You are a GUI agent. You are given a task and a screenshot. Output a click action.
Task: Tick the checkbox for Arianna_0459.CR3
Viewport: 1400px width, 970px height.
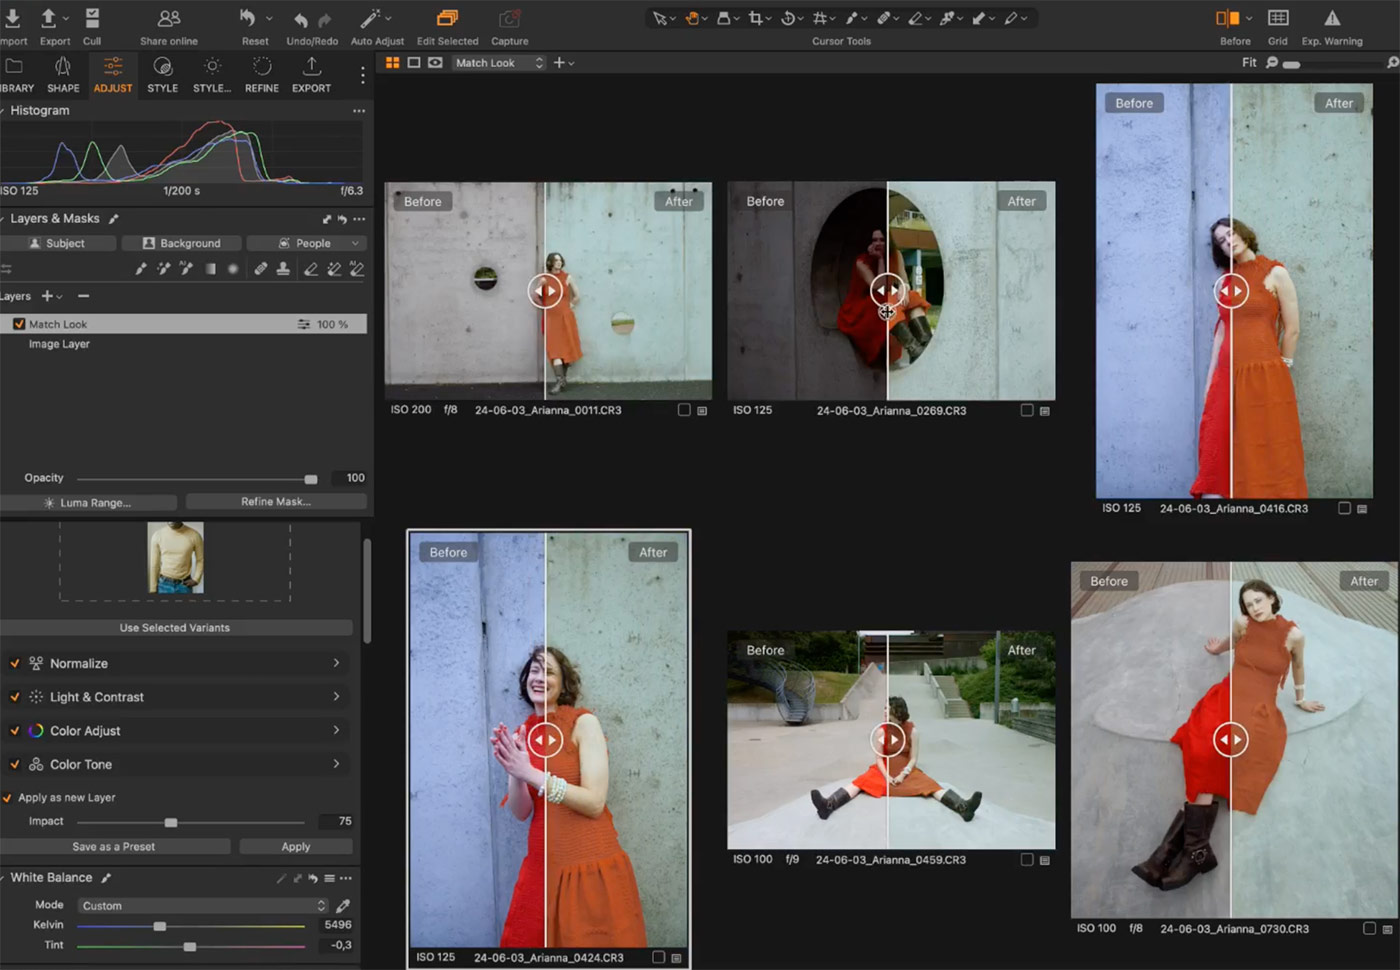tap(1026, 859)
